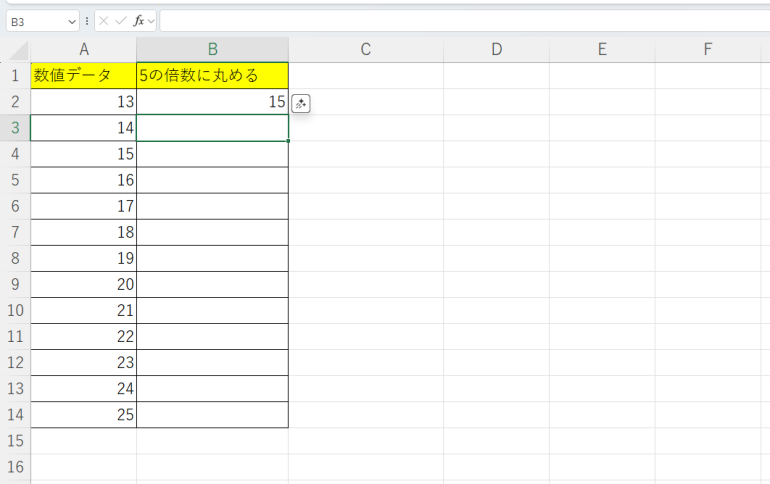Image resolution: width=770 pixels, height=484 pixels.
Task: Click cell A3 containing 14
Action: pos(83,128)
